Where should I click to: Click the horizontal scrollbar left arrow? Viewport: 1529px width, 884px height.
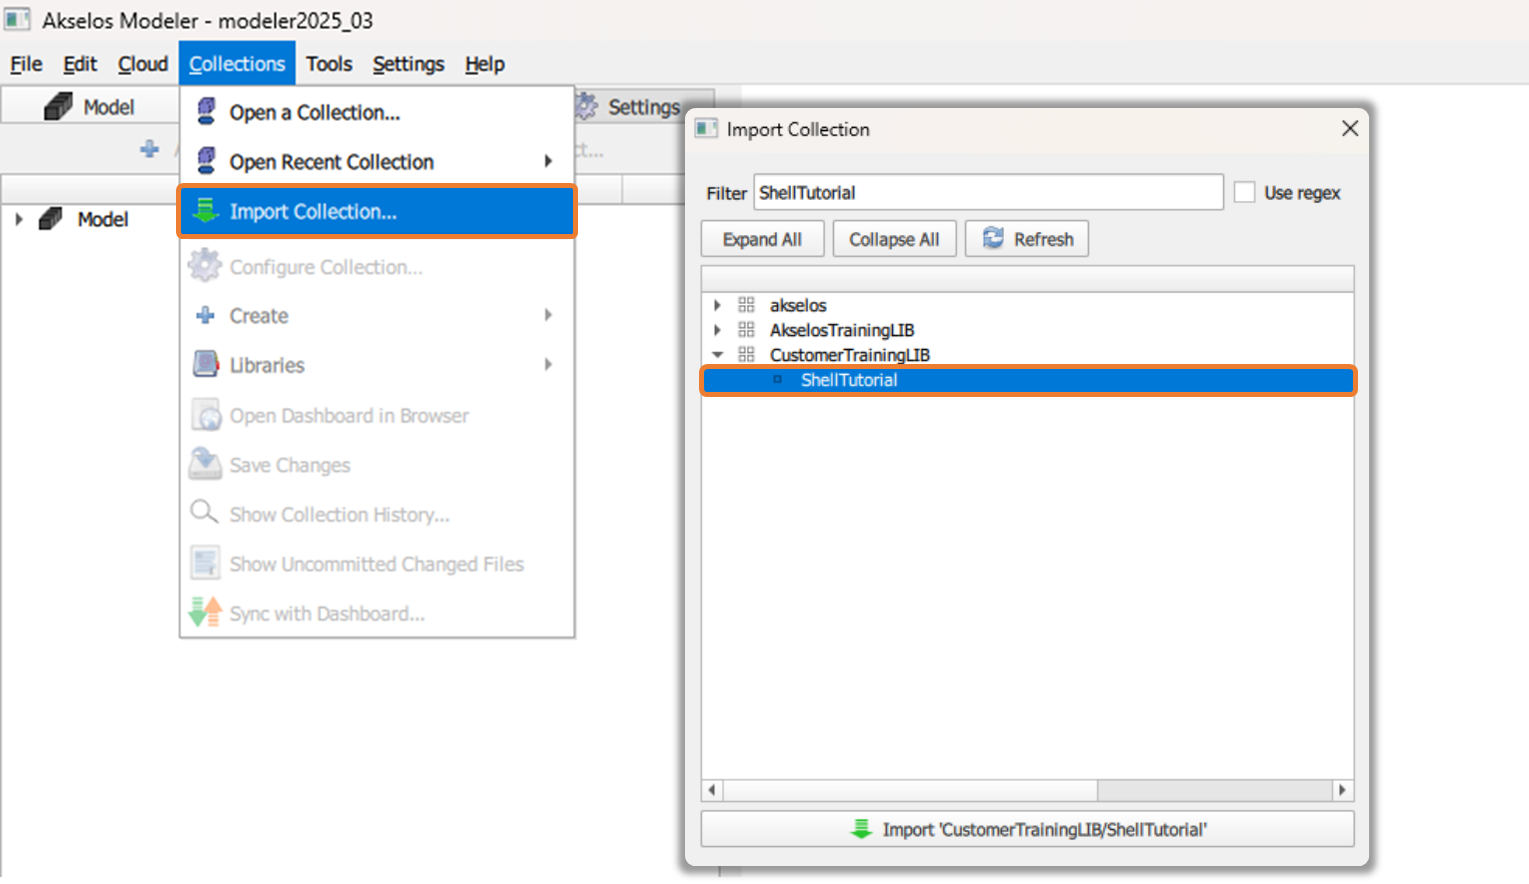[712, 790]
